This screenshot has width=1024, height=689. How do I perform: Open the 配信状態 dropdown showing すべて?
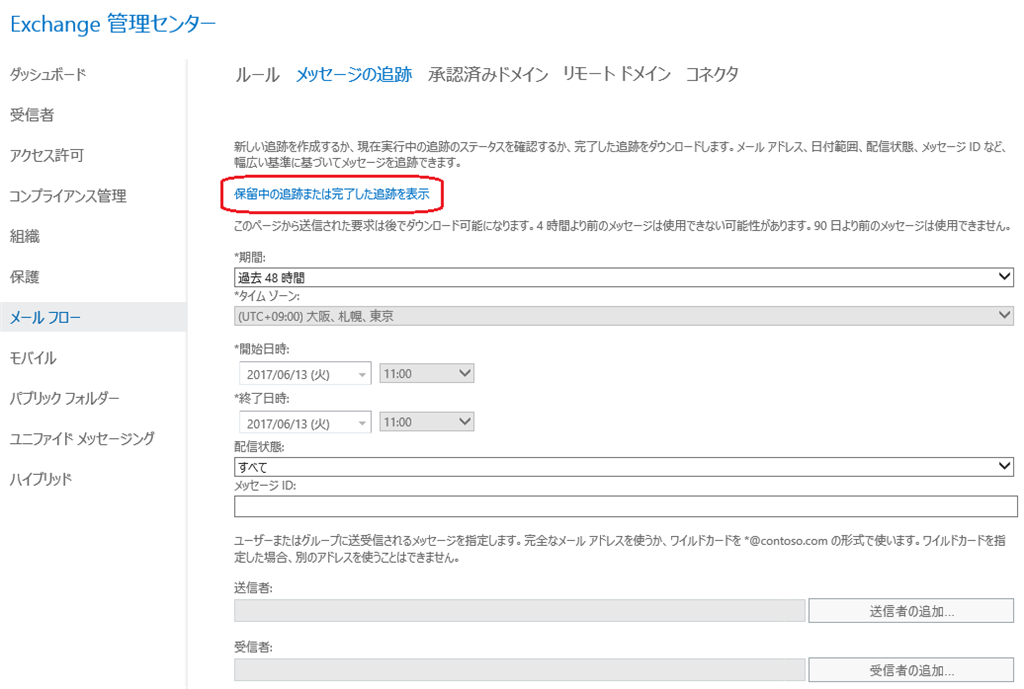tap(624, 467)
